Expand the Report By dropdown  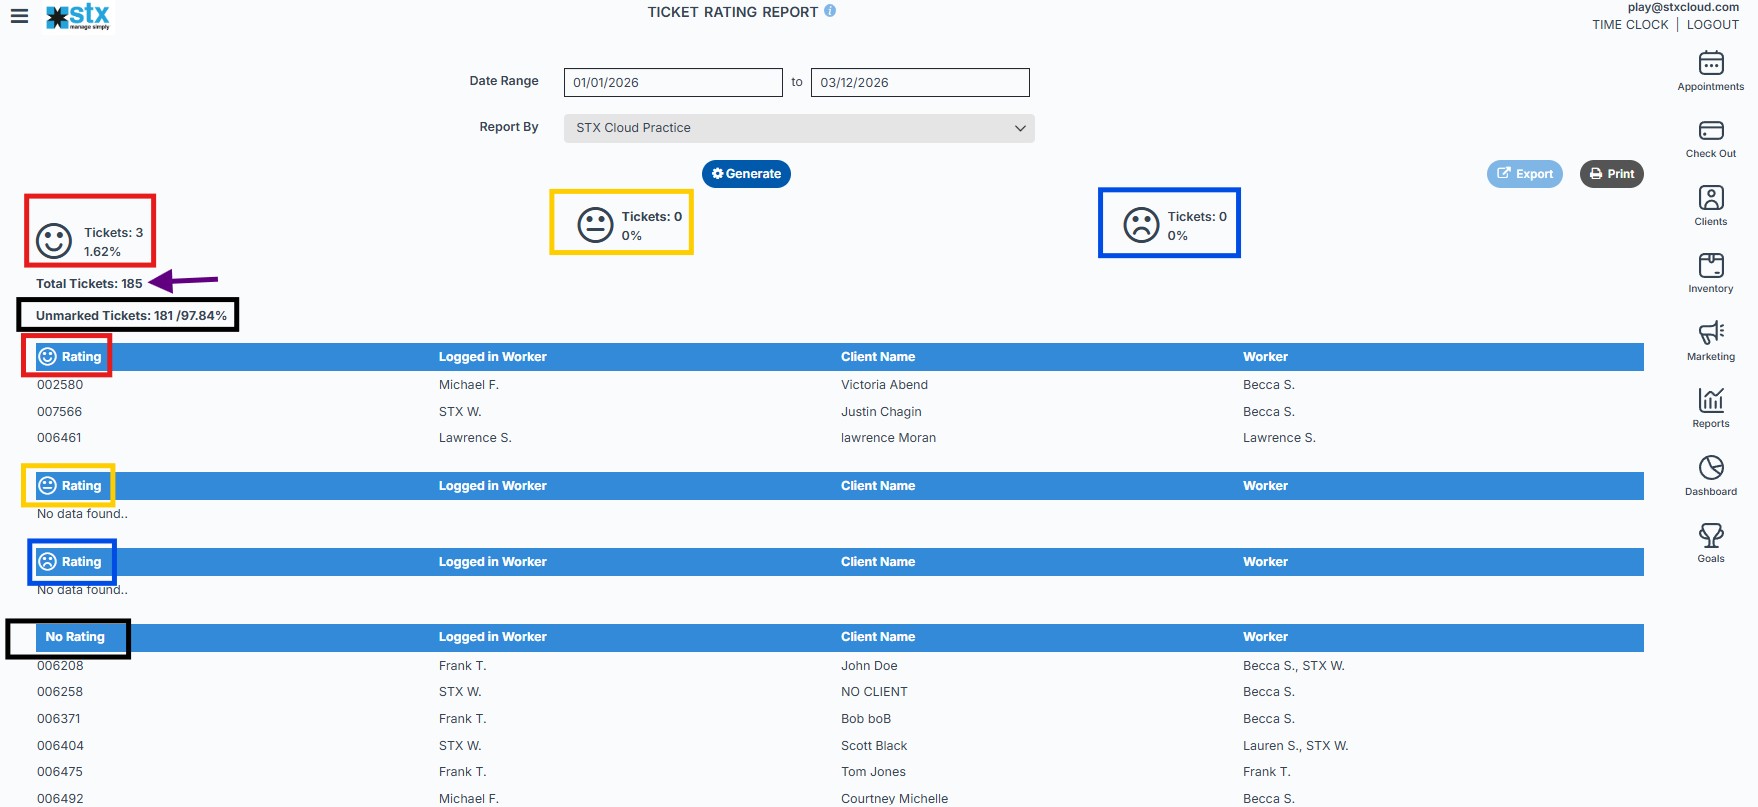pyautogui.click(x=798, y=128)
